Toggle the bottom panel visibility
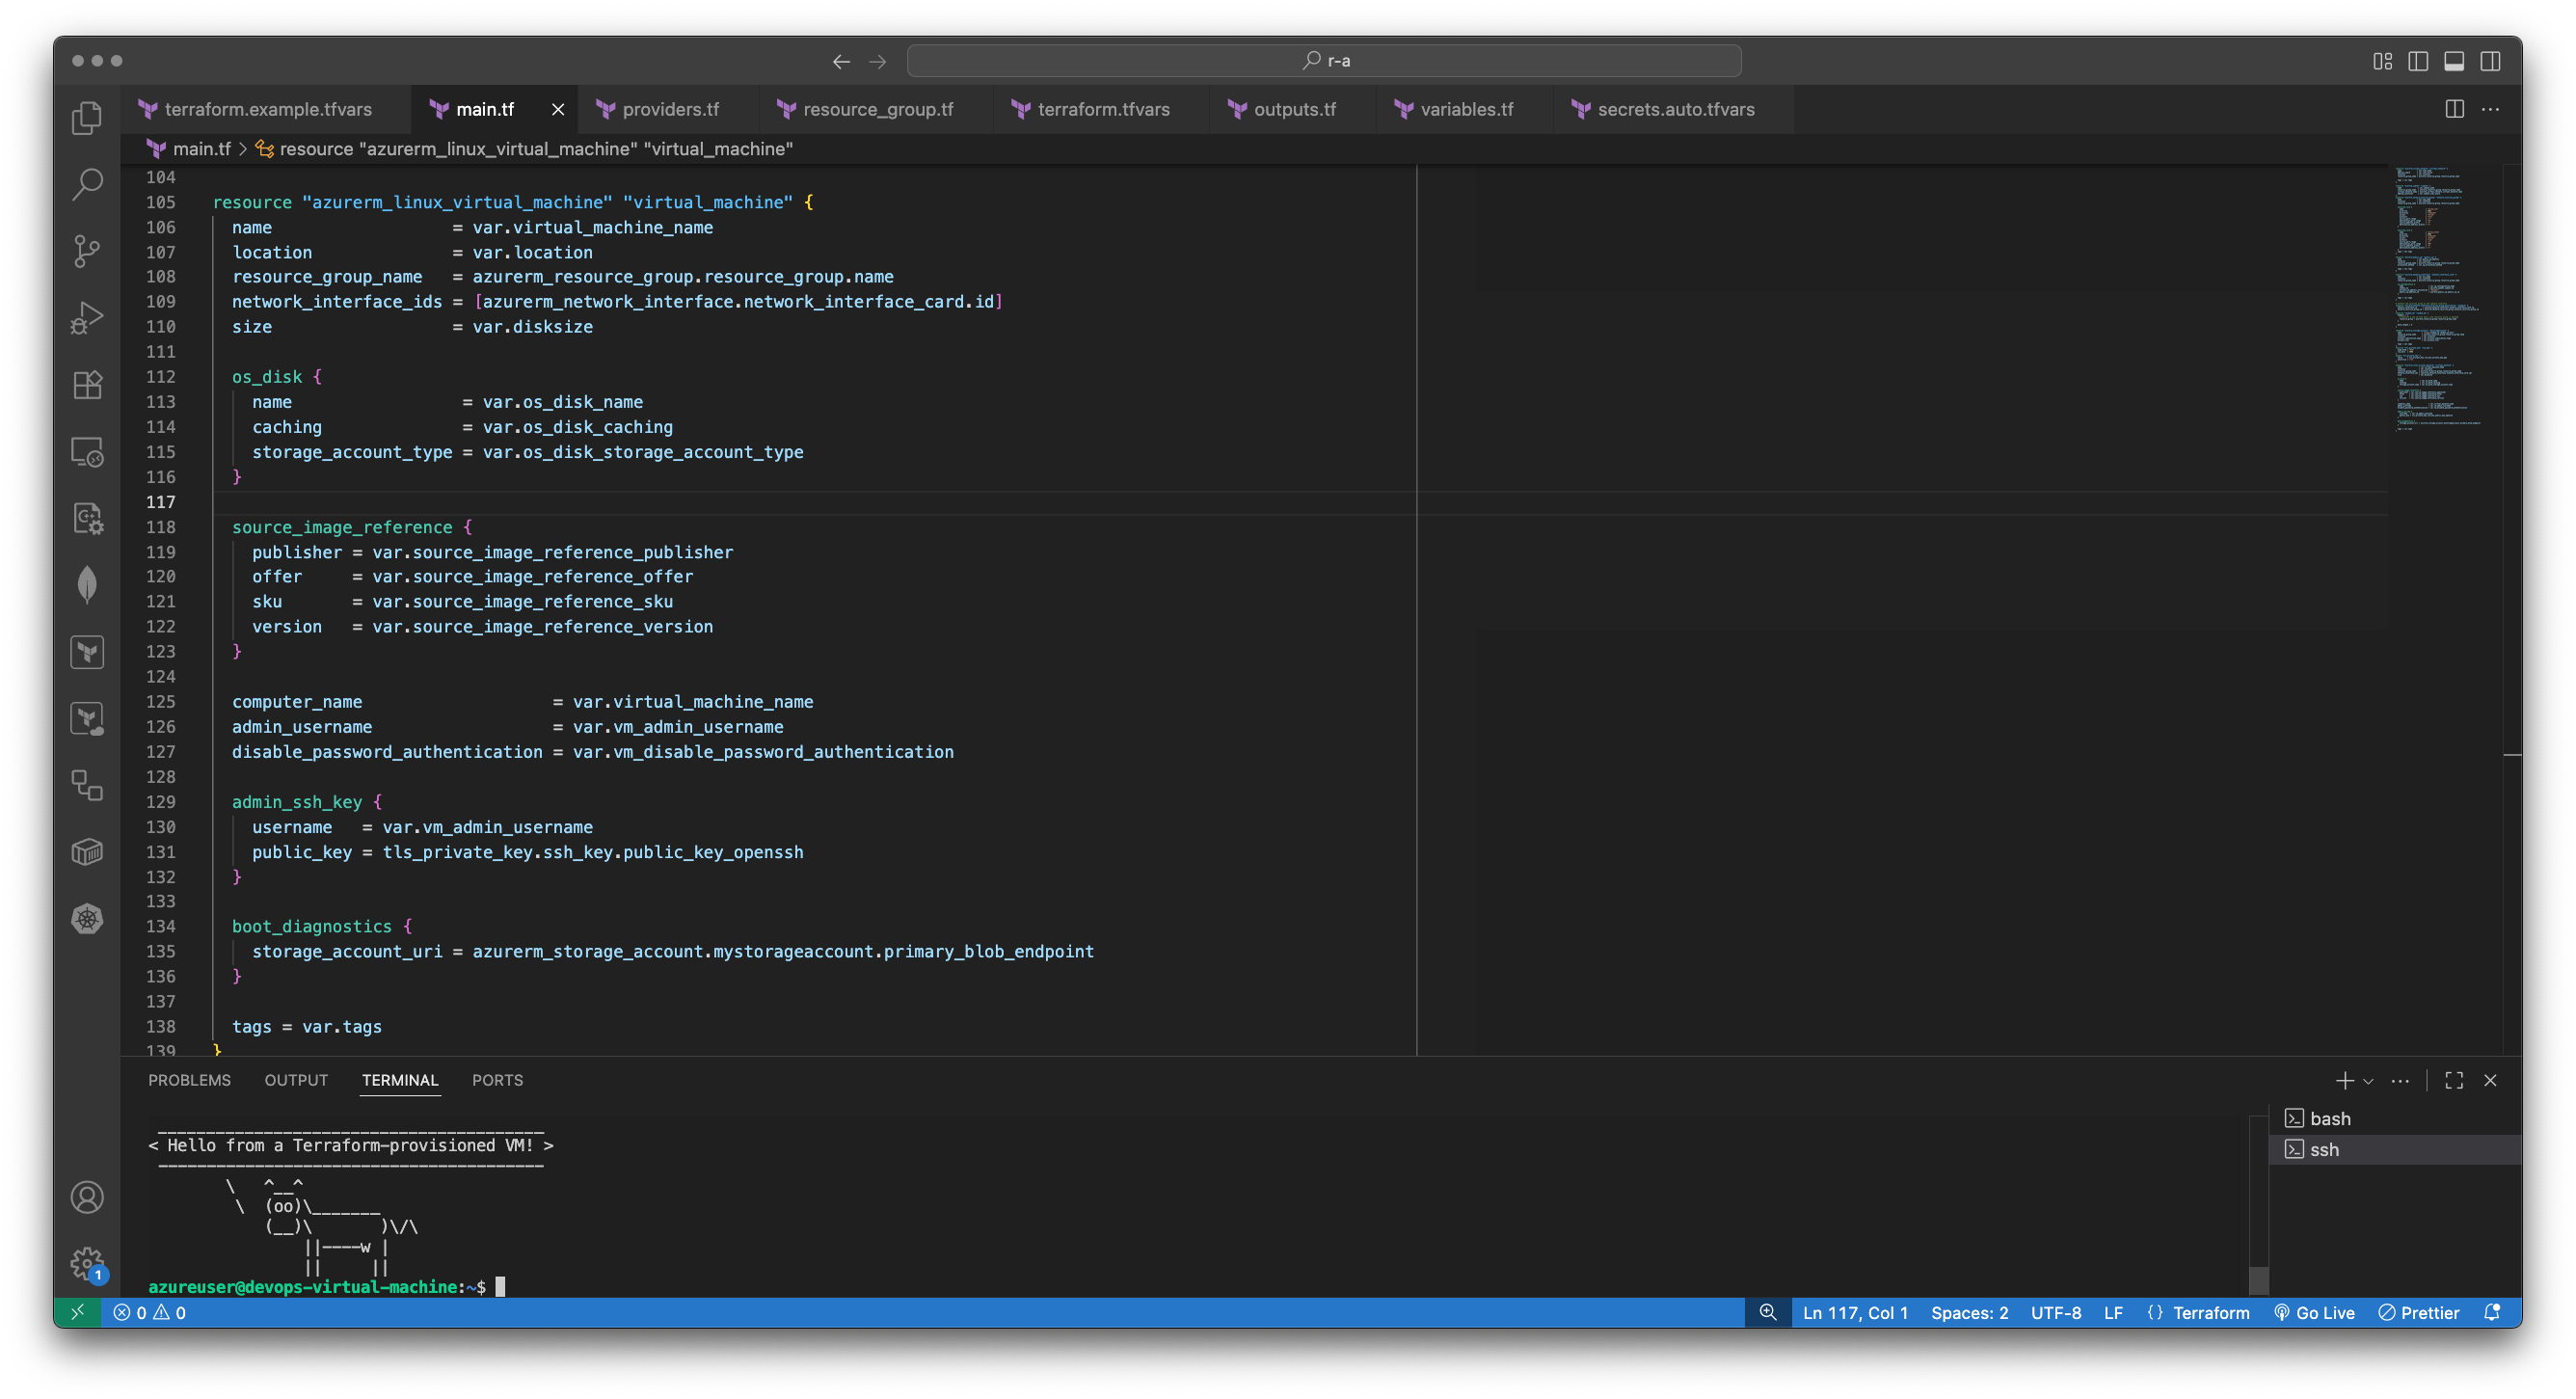Screen dimensions: 2576x1399 (2455, 61)
